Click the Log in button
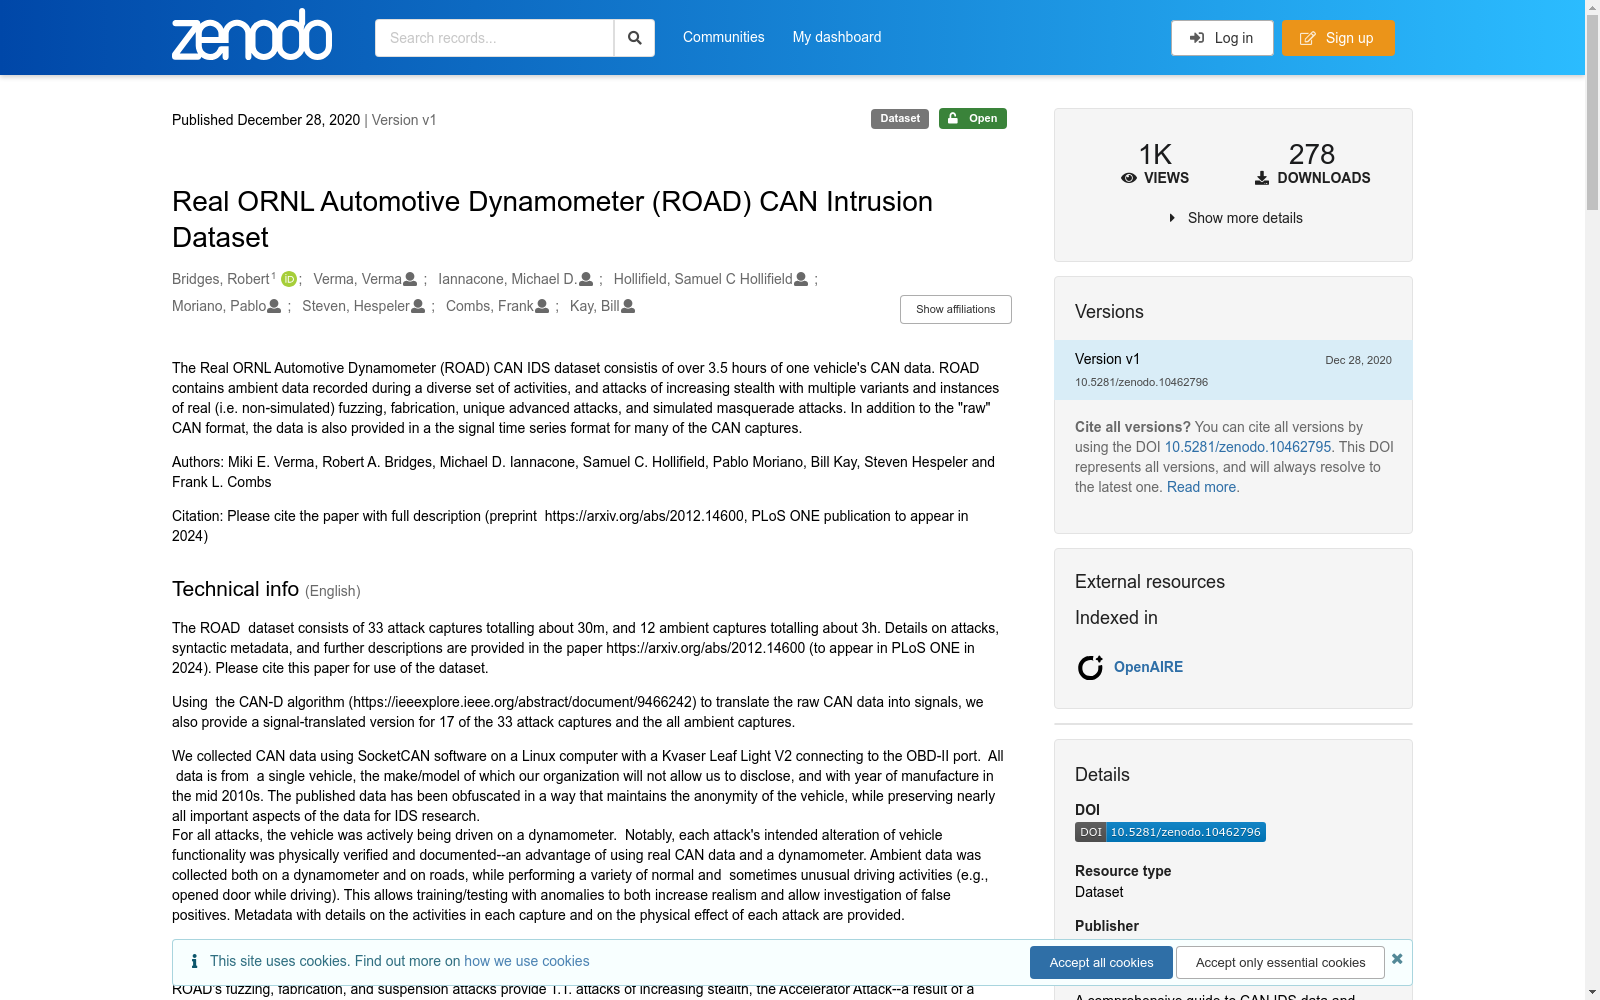This screenshot has width=1600, height=1000. (x=1222, y=38)
